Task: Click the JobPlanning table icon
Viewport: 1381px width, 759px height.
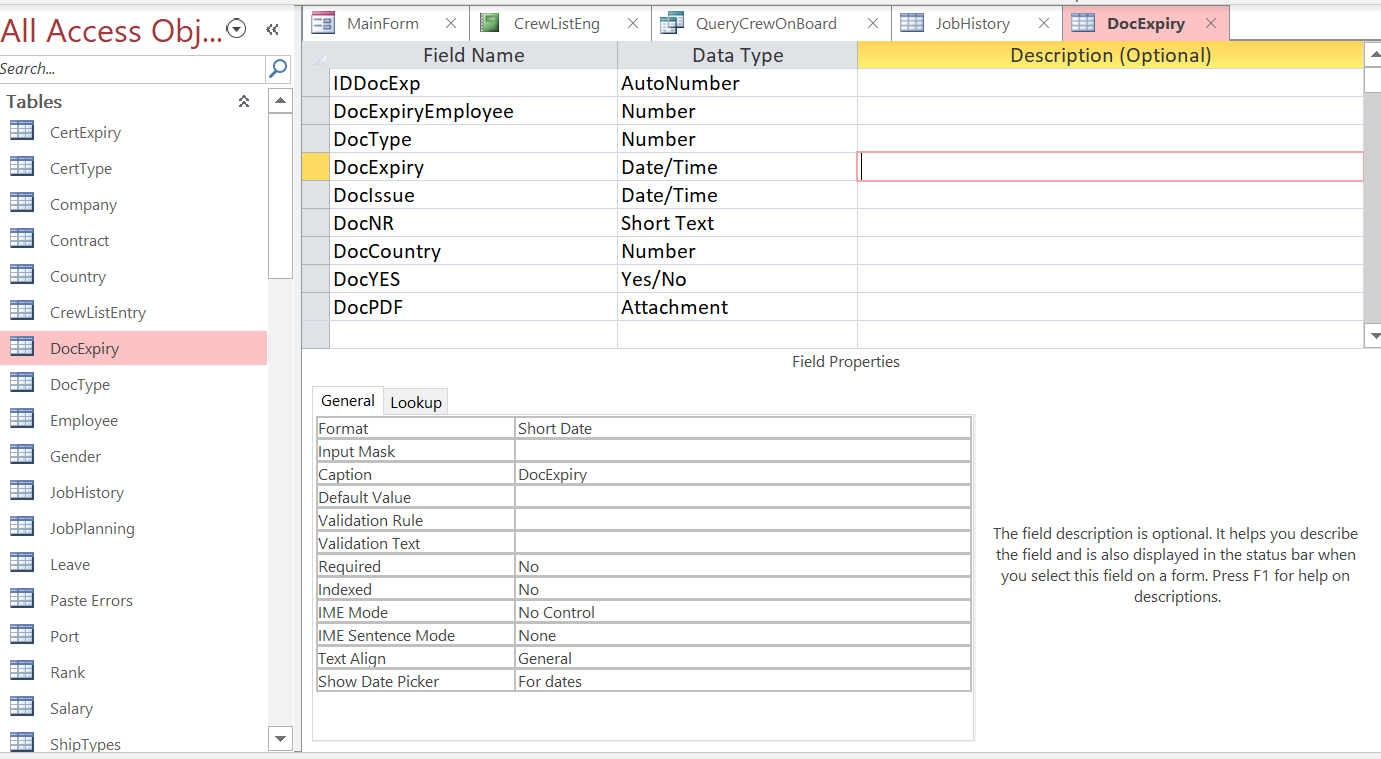Action: tap(22, 528)
